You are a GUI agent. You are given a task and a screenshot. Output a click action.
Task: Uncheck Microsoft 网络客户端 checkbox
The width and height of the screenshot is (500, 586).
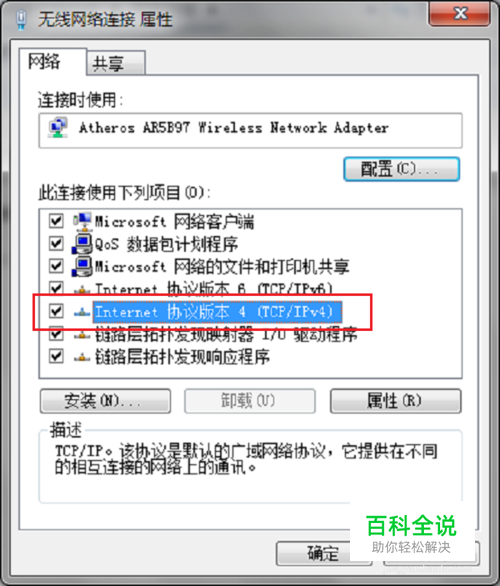[56, 221]
